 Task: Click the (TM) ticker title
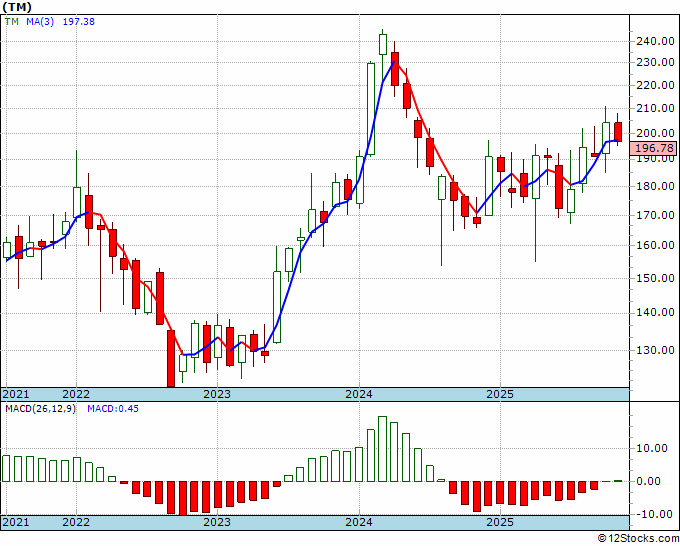tap(17, 7)
